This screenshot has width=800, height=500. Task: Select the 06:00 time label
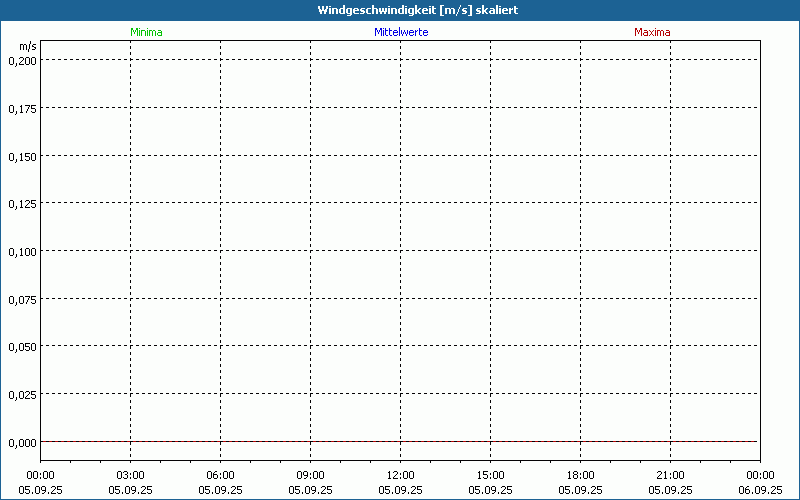point(220,475)
